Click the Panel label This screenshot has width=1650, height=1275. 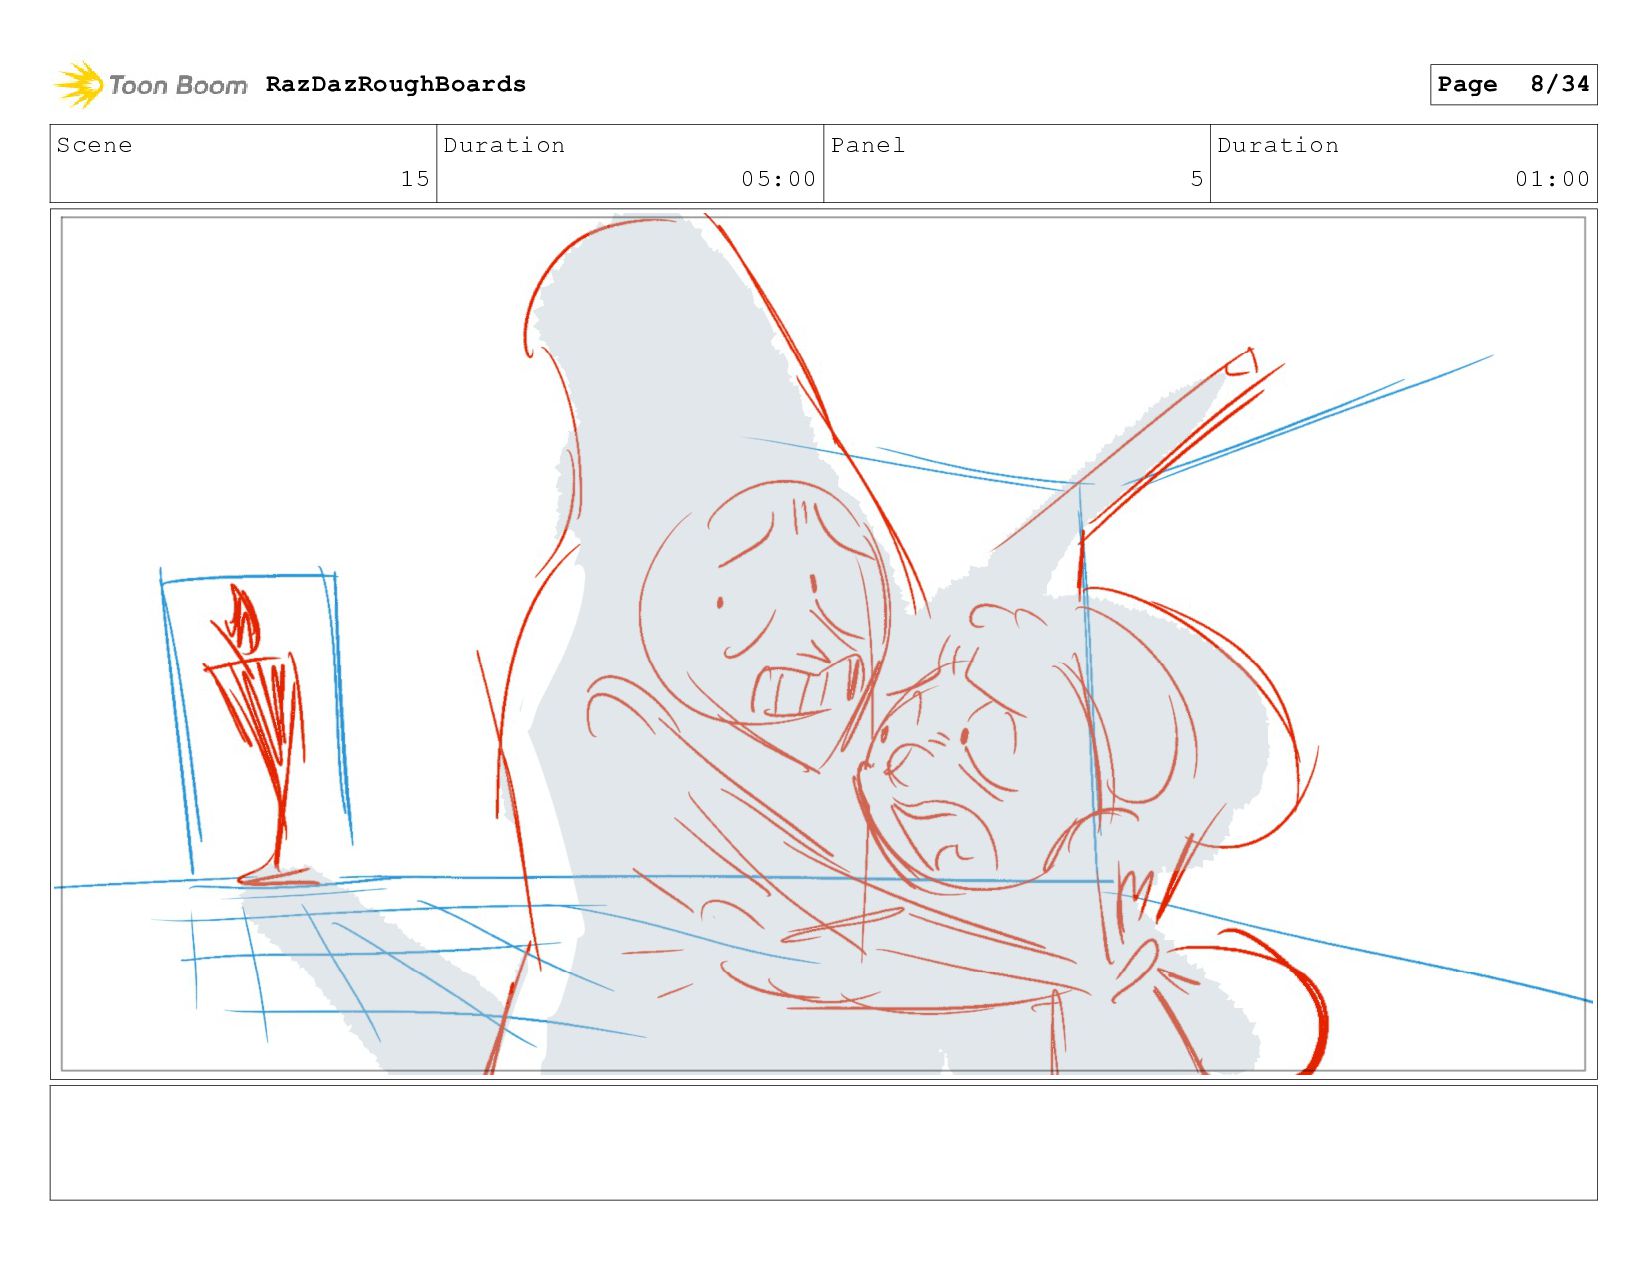[868, 145]
